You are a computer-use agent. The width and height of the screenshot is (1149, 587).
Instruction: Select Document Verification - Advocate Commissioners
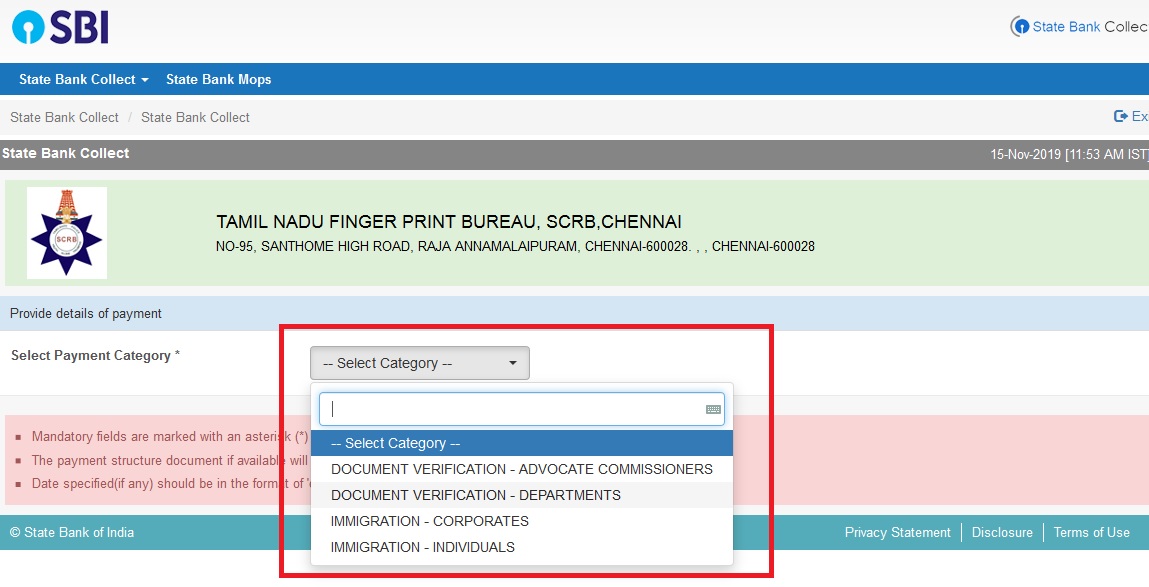click(521, 469)
